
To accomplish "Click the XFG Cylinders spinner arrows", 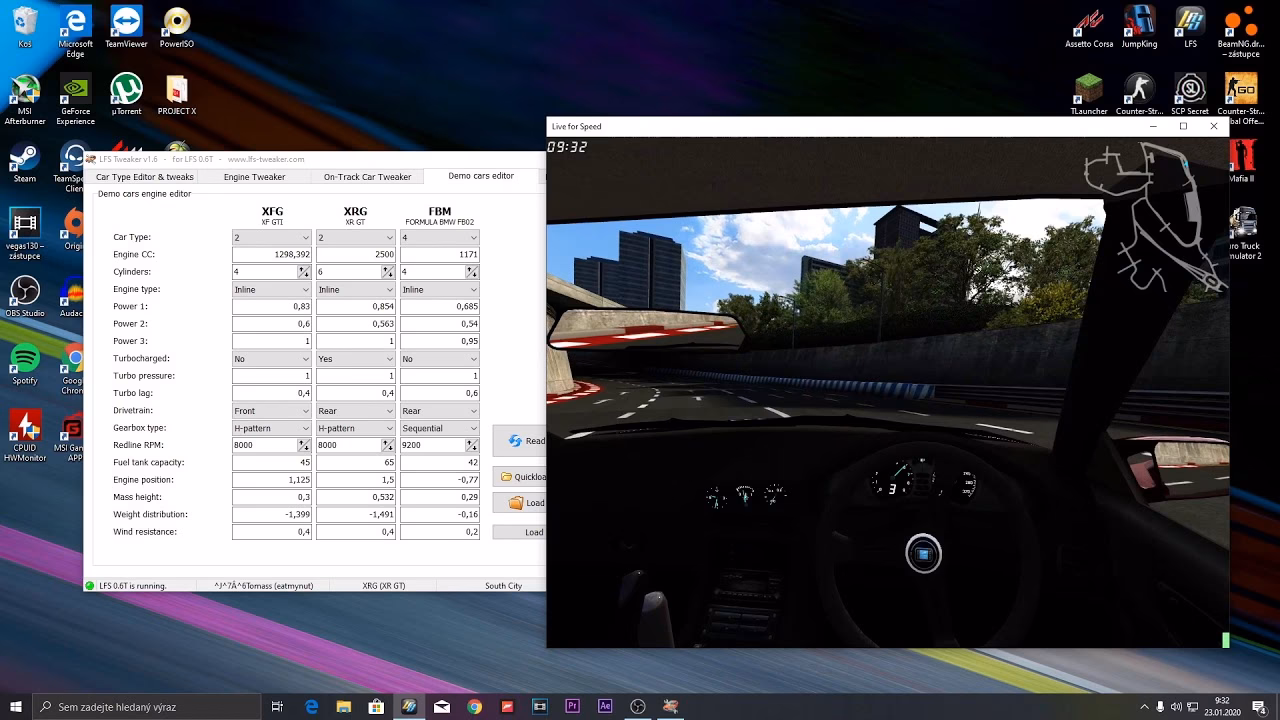I will coord(304,272).
